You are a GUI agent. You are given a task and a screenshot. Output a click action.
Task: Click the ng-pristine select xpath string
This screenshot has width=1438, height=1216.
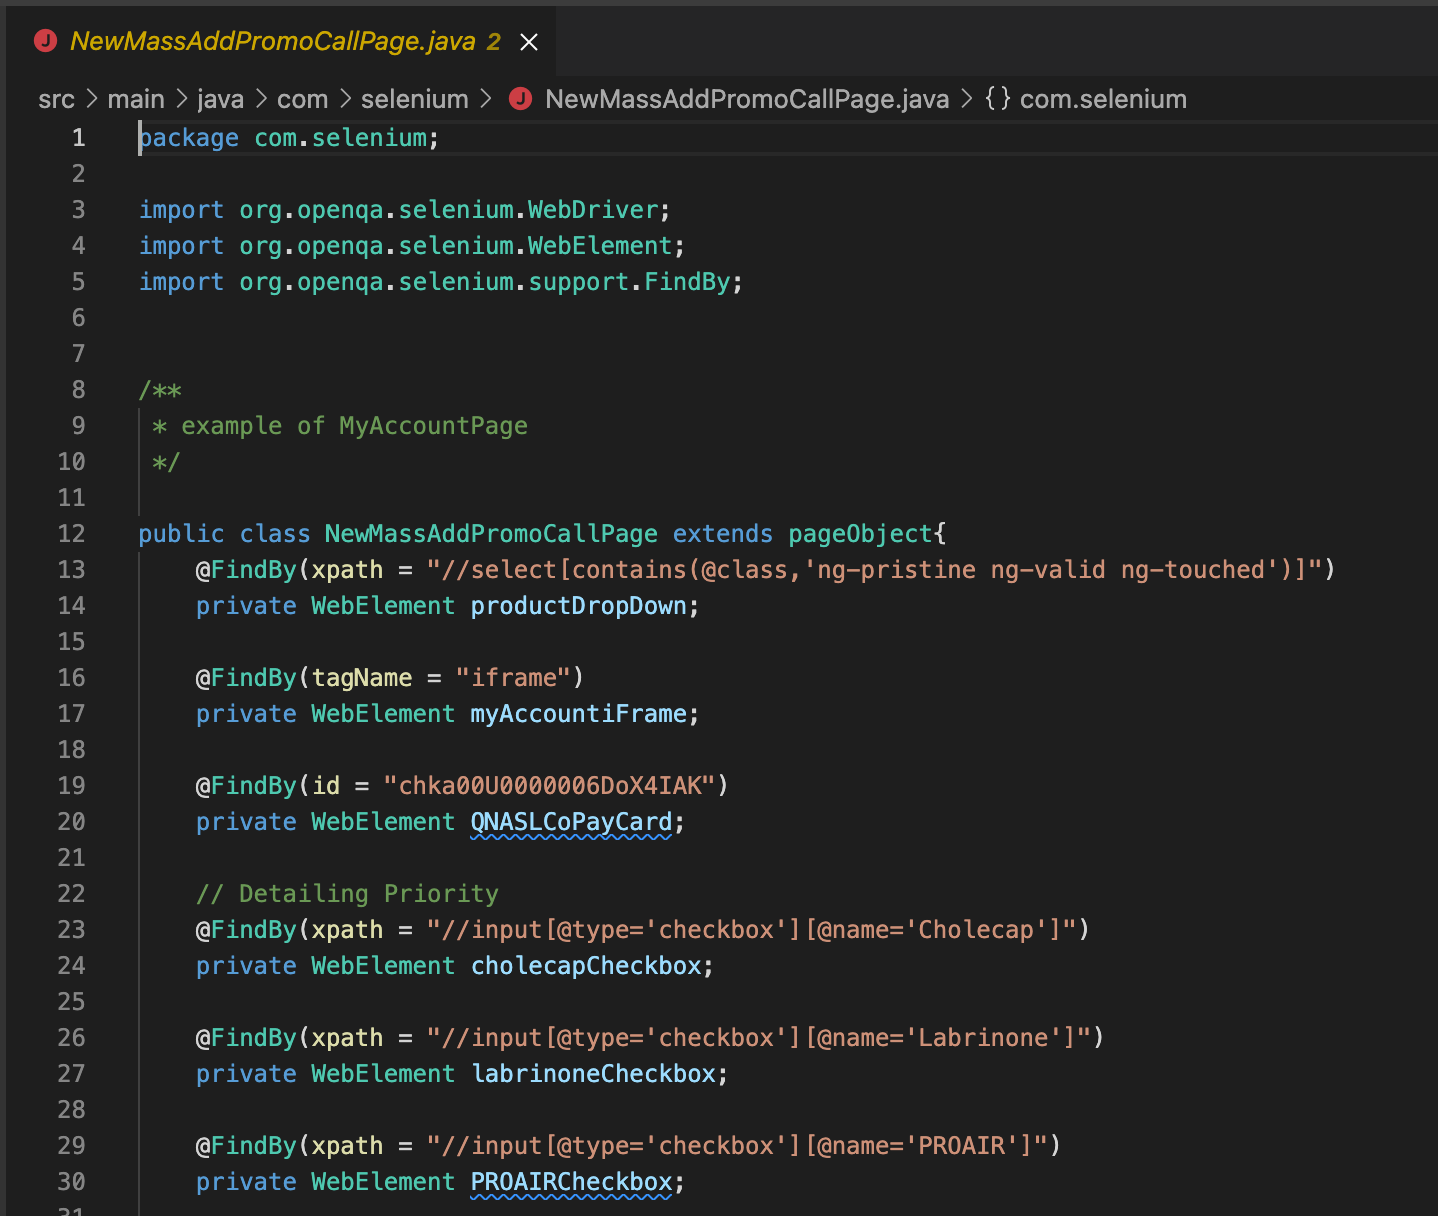[x=874, y=569]
